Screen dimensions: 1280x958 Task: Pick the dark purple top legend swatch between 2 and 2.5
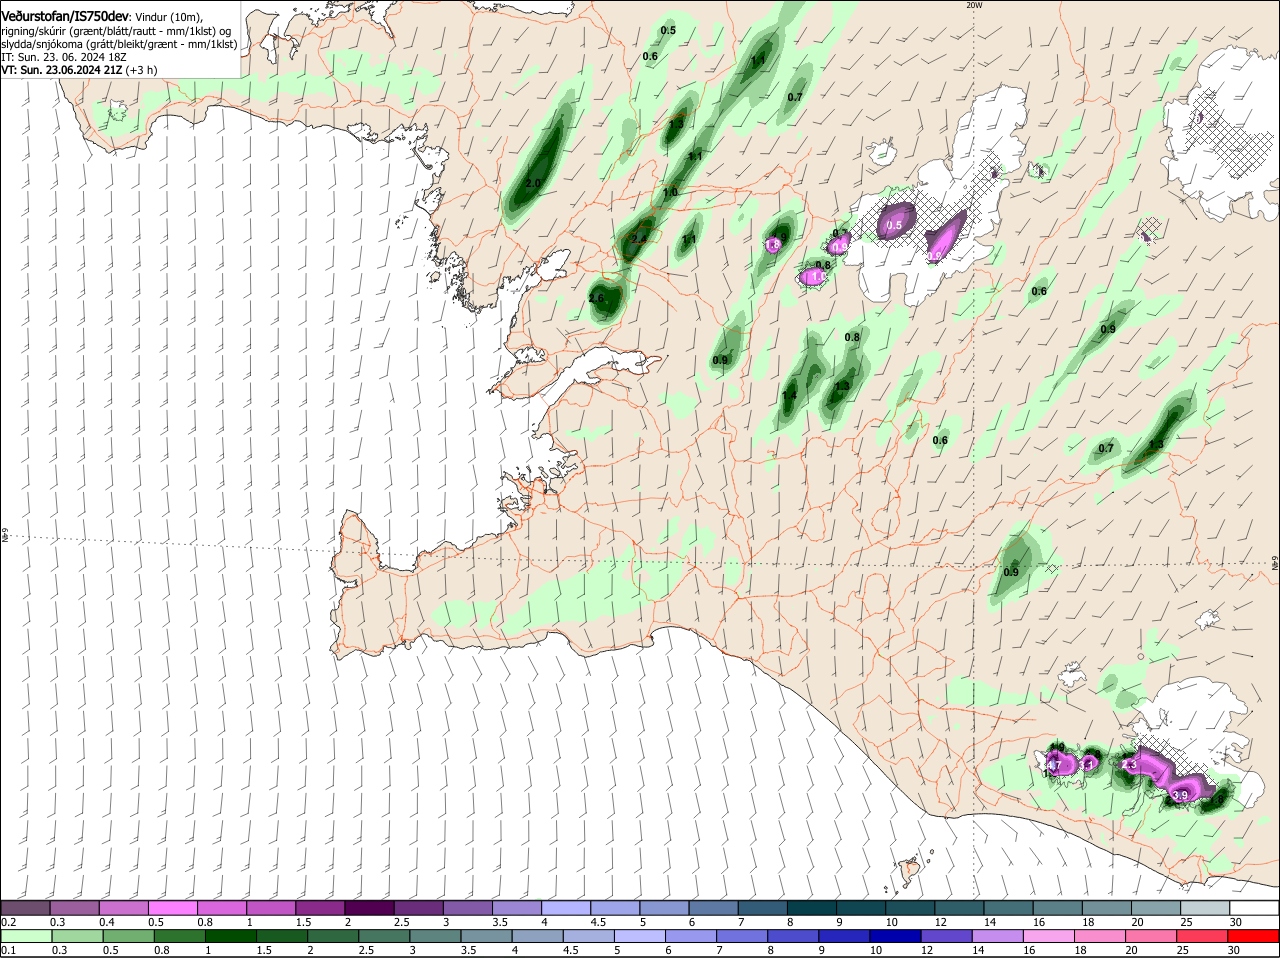point(369,907)
